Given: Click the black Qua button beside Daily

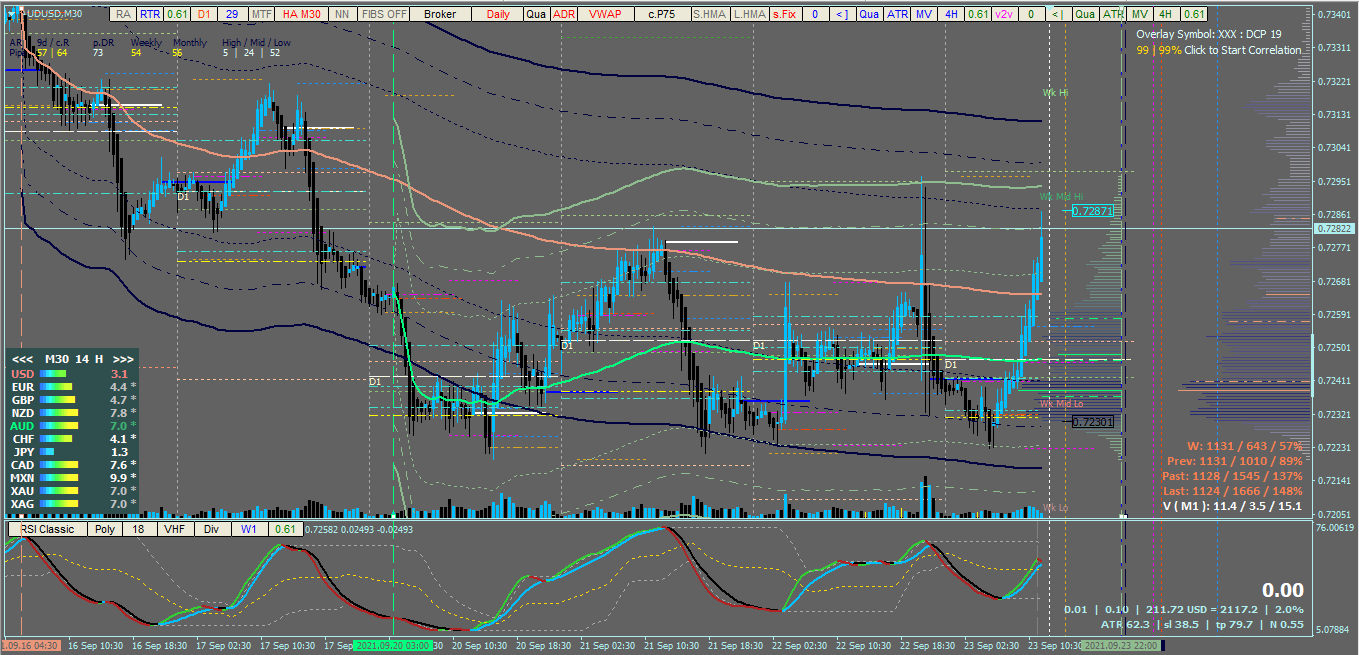Looking at the screenshot, I should click(x=536, y=14).
